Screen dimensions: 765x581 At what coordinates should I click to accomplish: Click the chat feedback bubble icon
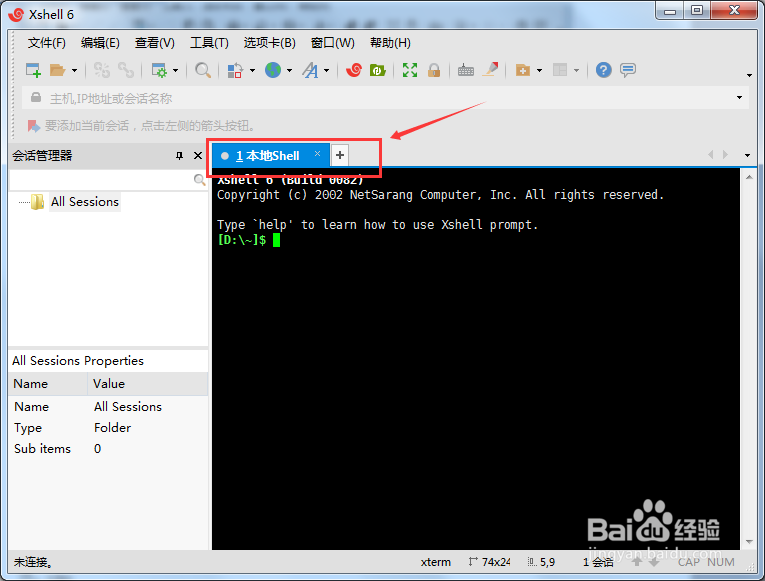628,70
